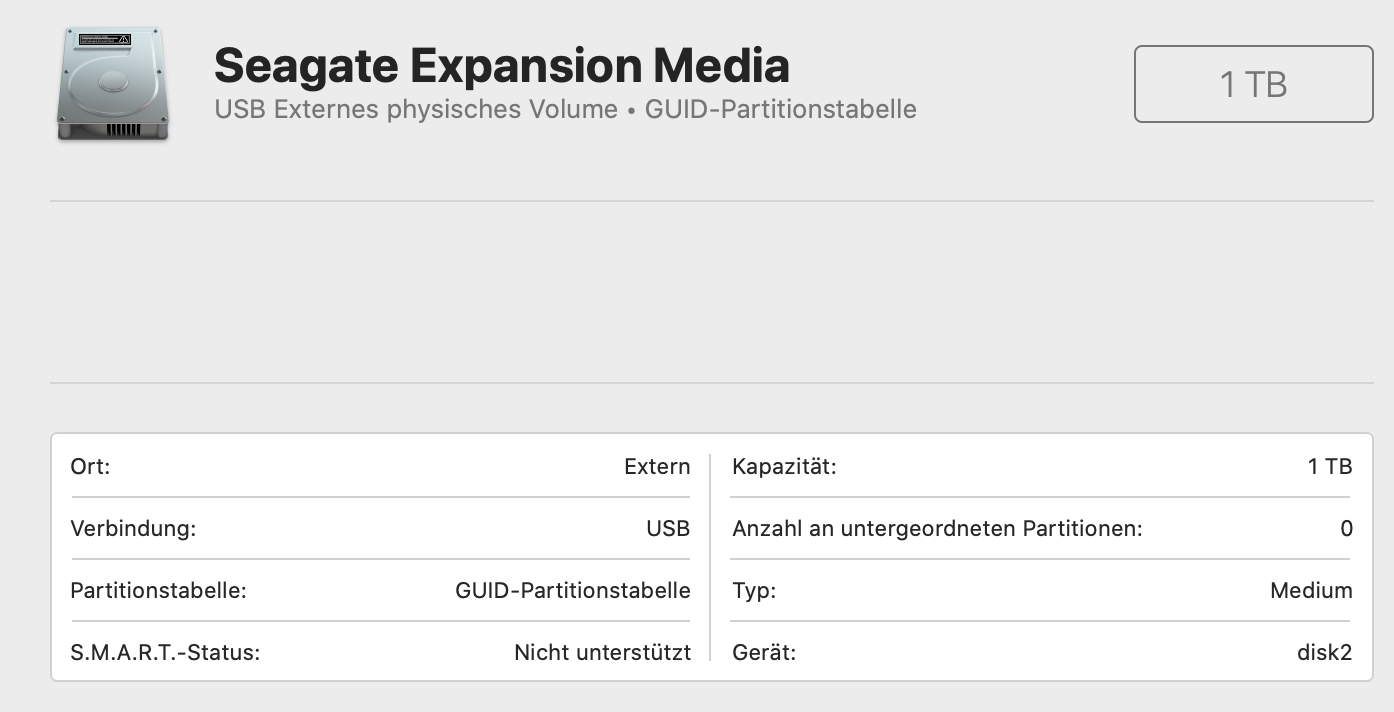
Task: Select the S.M.A.R.T.-Status label
Action: coord(165,653)
